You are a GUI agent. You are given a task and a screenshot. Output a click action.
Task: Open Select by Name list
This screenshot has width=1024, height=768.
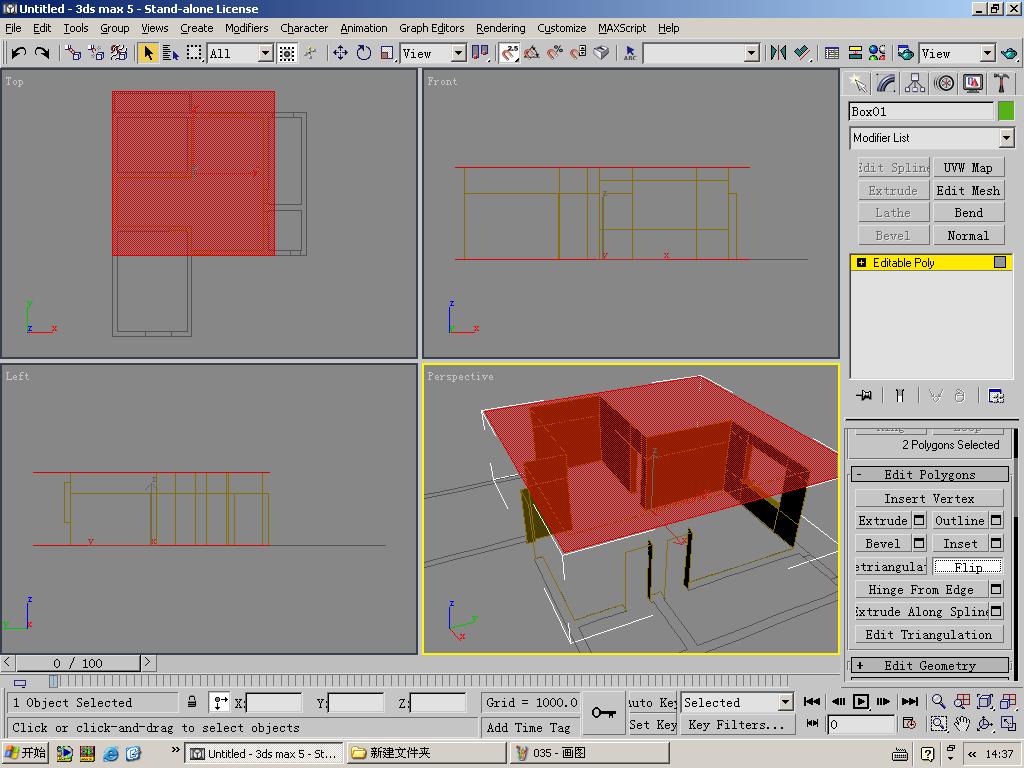(170, 53)
